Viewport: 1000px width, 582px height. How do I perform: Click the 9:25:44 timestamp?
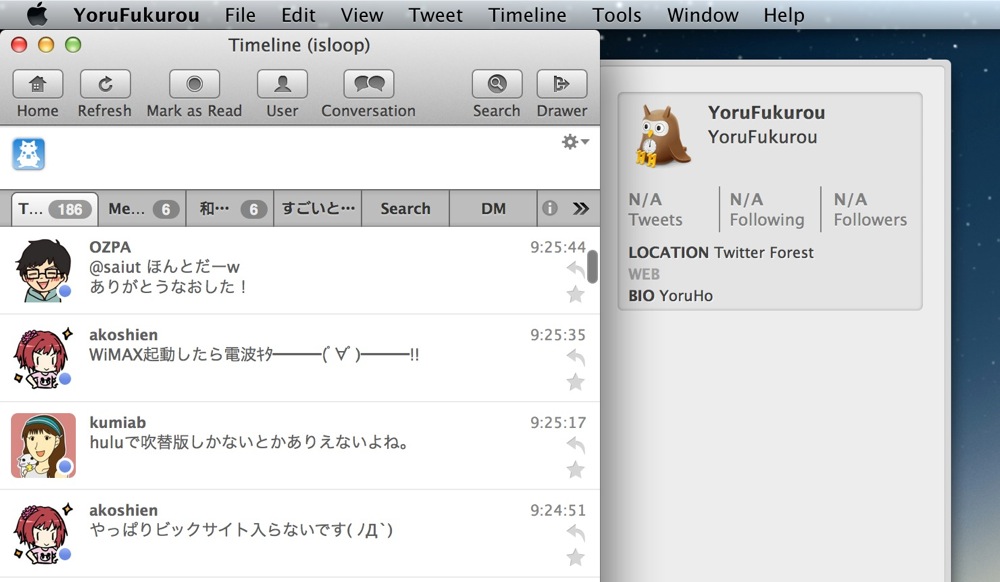coord(558,247)
